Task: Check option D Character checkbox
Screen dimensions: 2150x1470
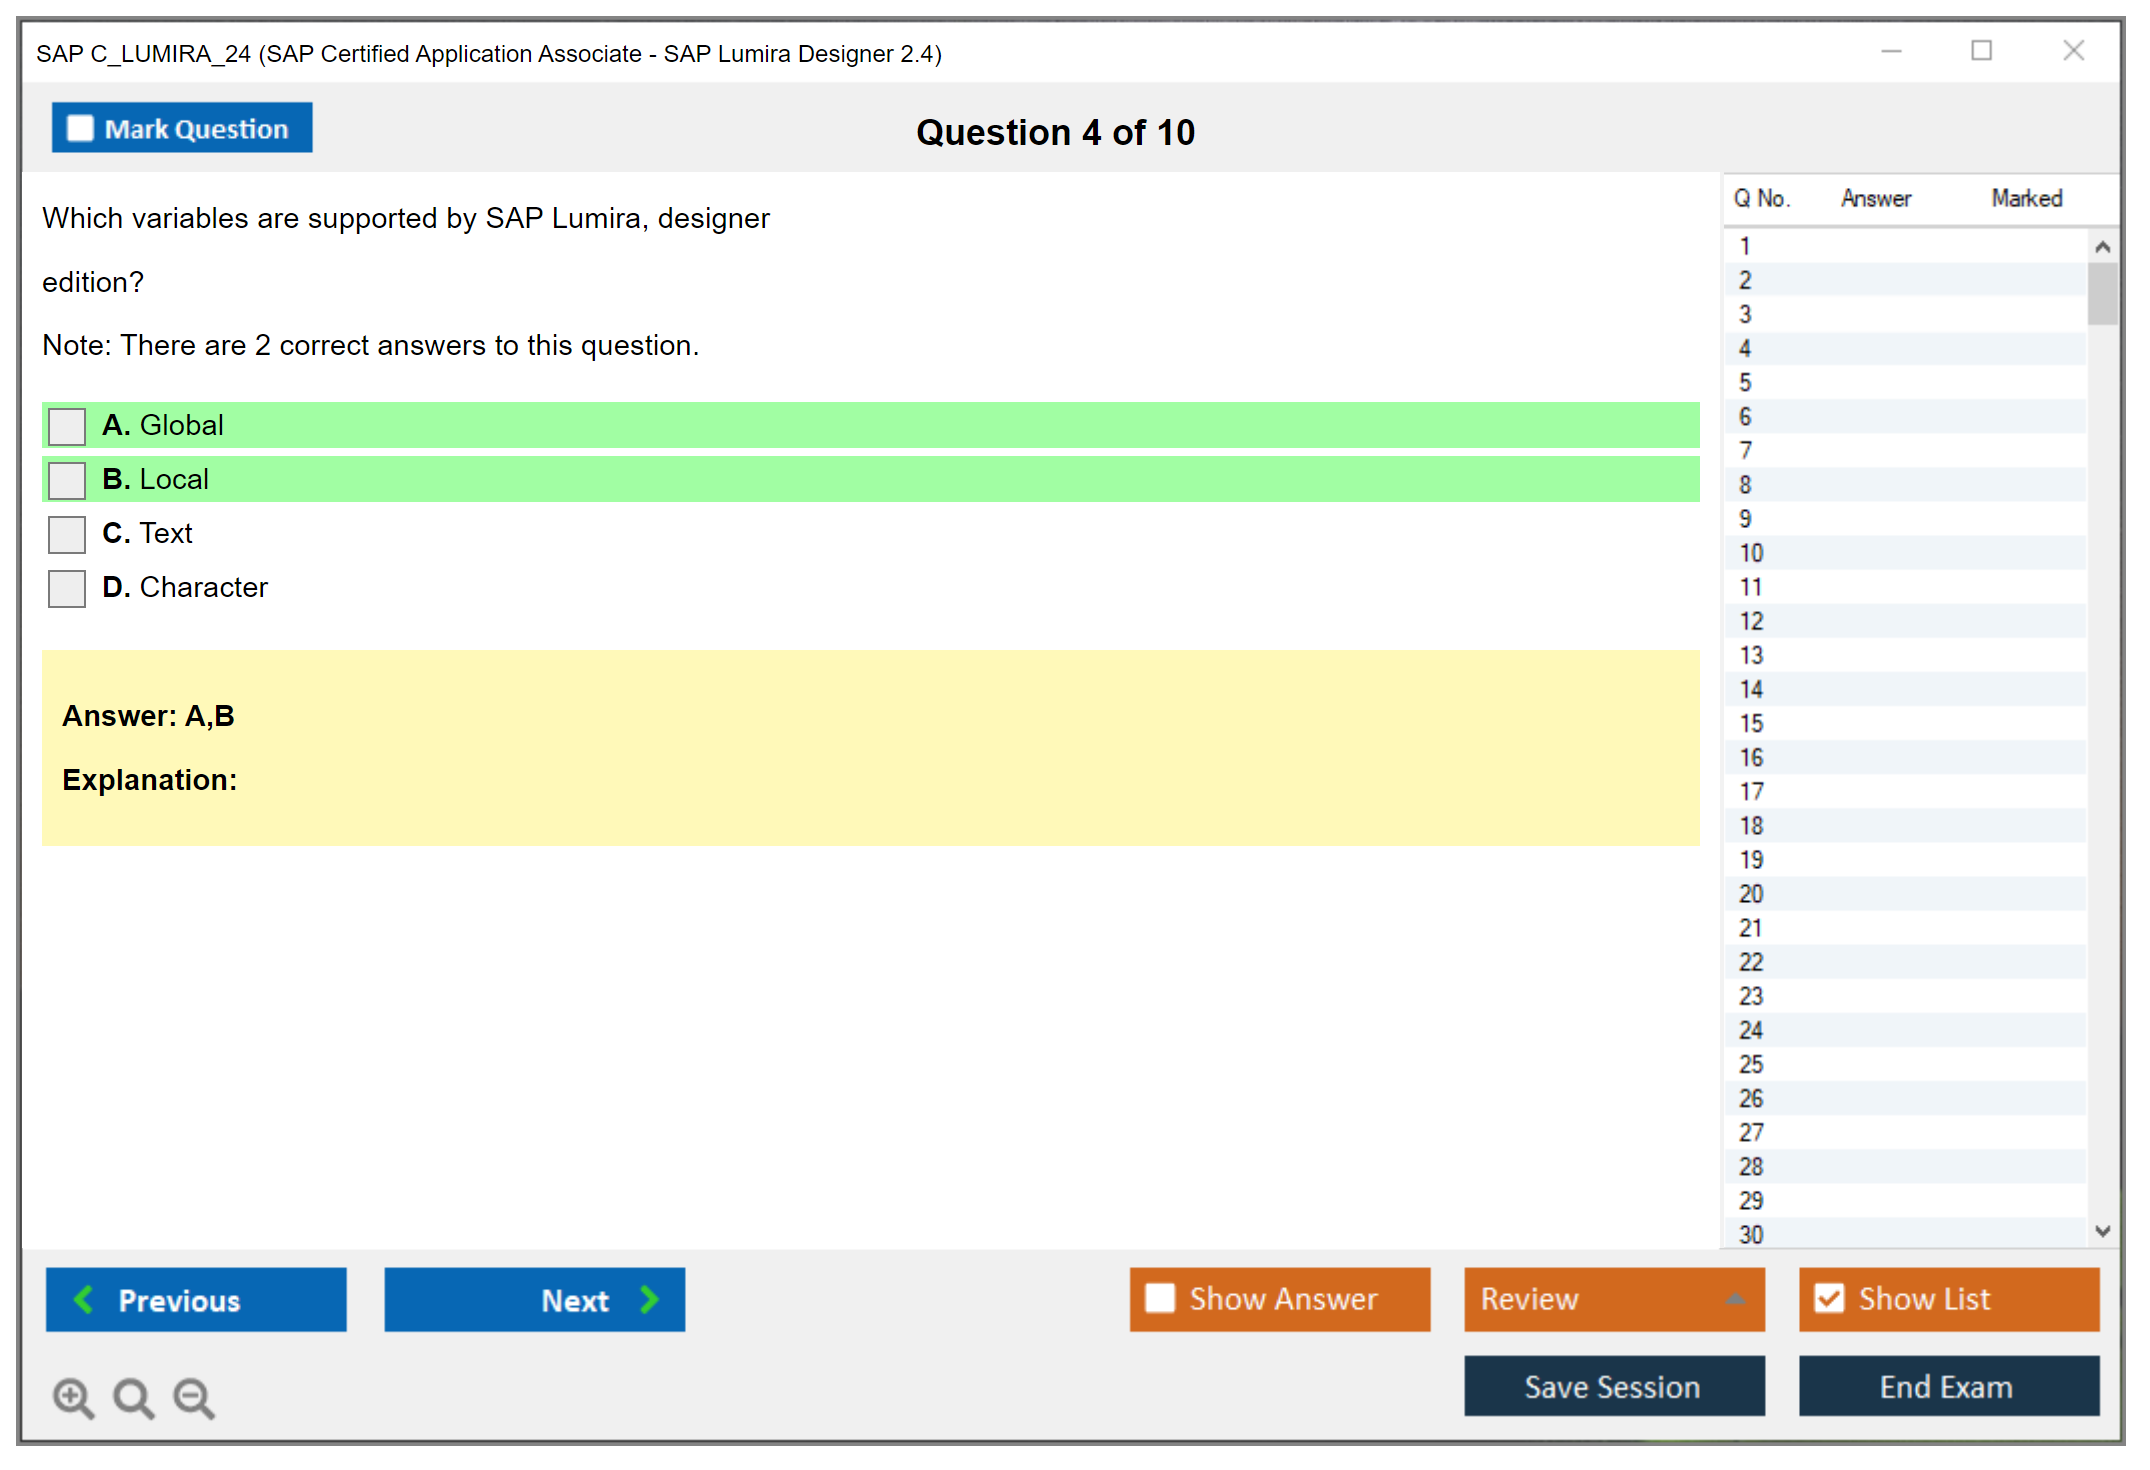Action: point(67,588)
